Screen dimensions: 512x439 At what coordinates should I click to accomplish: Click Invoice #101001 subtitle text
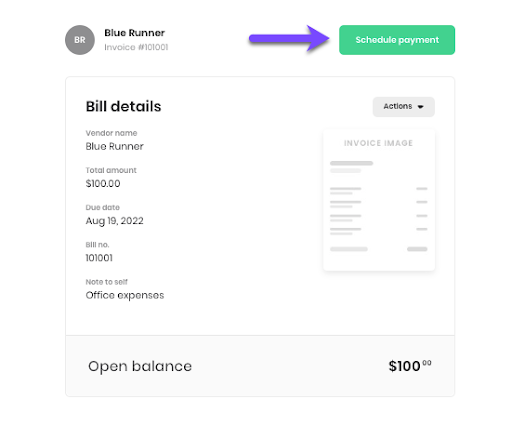coord(136,47)
